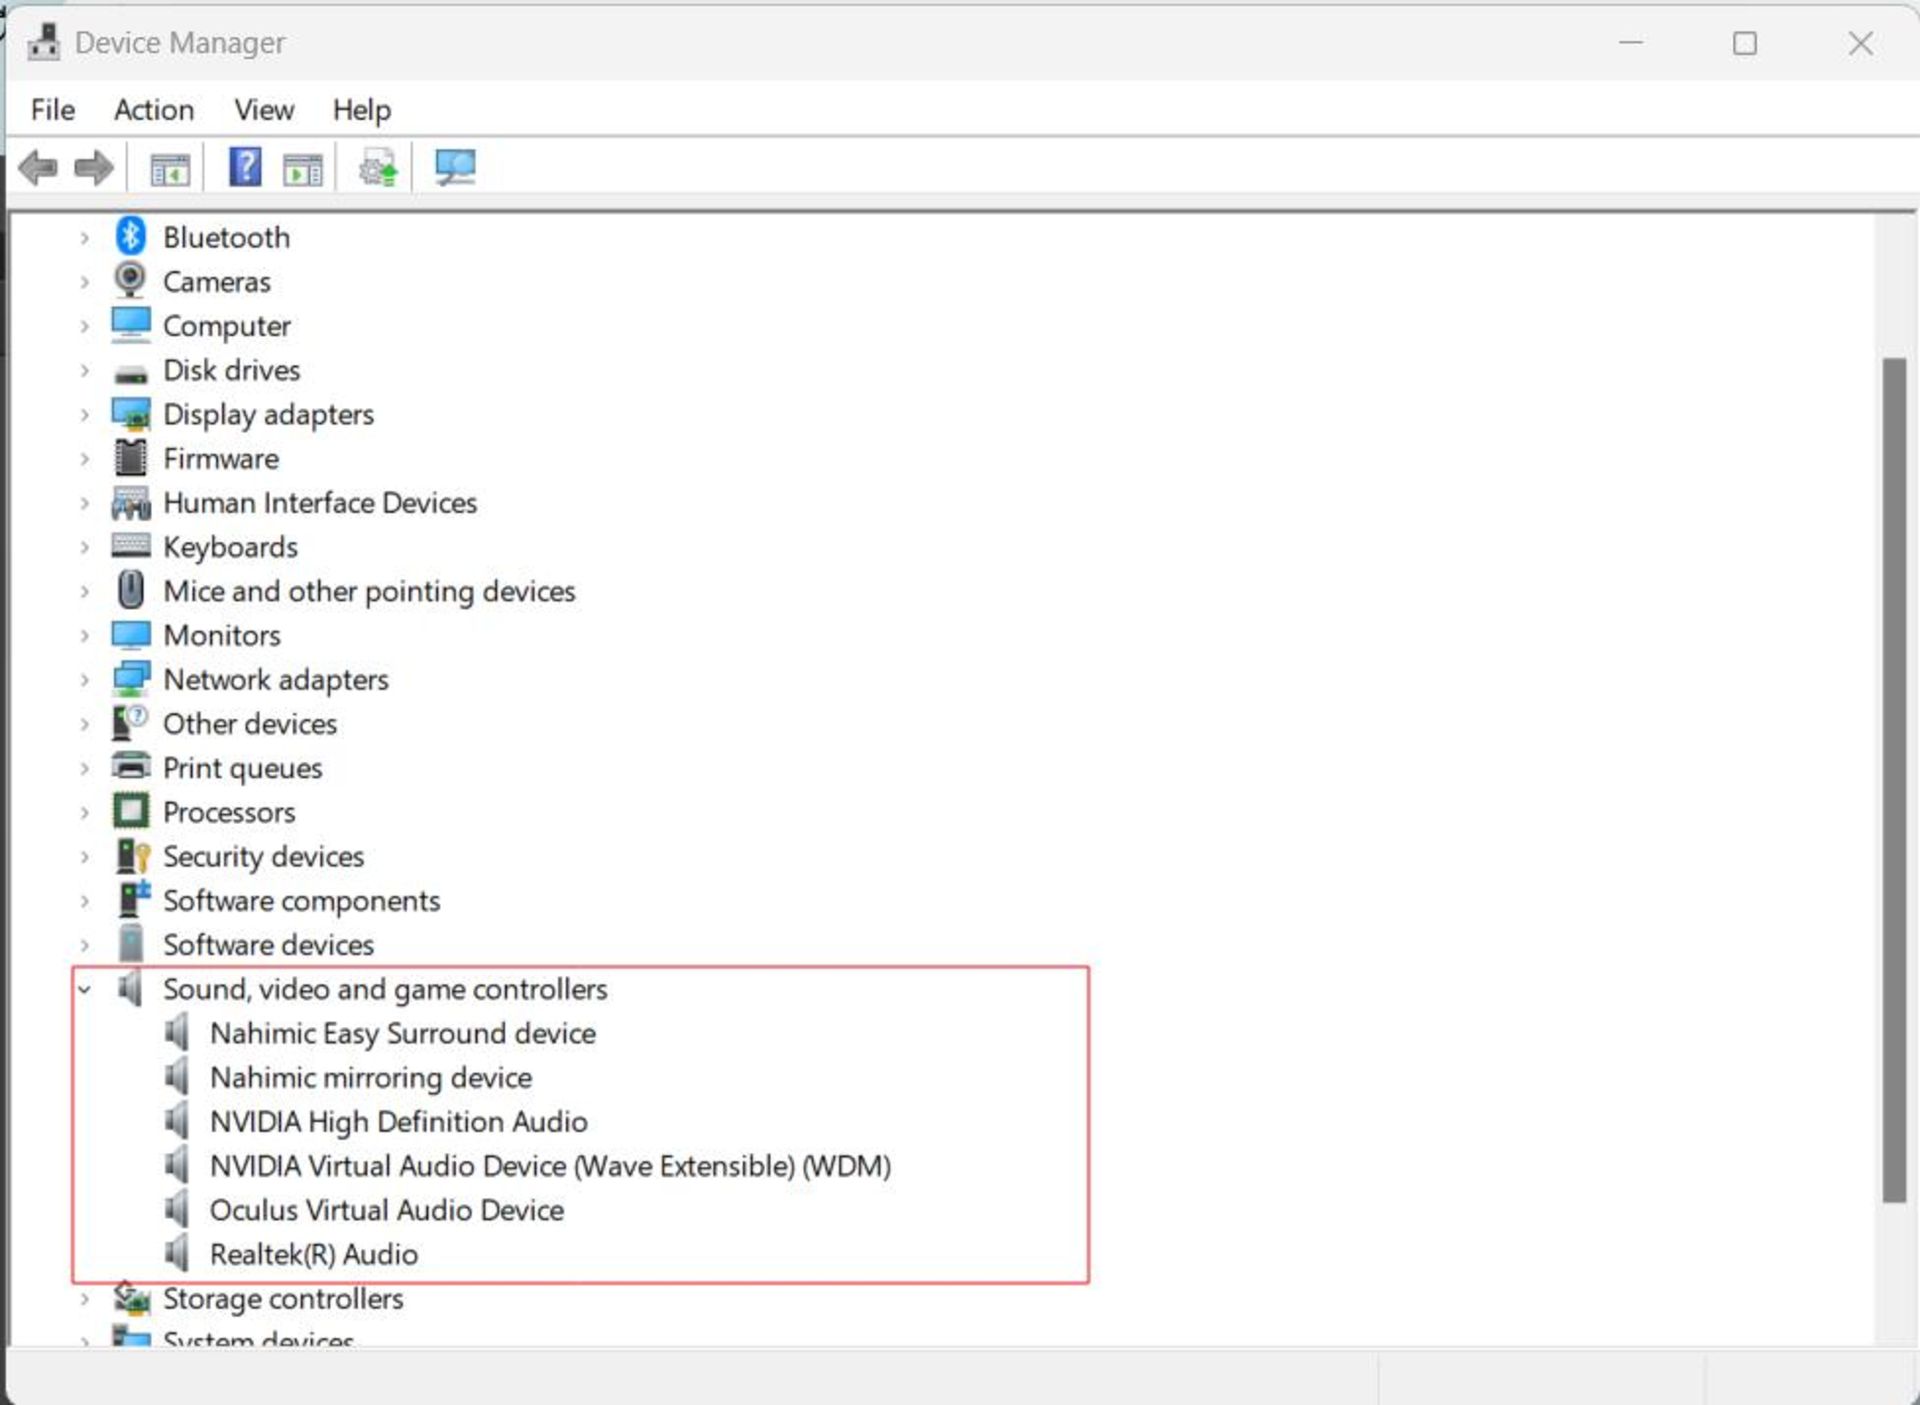Click the network adapter icon in toolbar
1920x1405 pixels.
pyautogui.click(x=455, y=167)
